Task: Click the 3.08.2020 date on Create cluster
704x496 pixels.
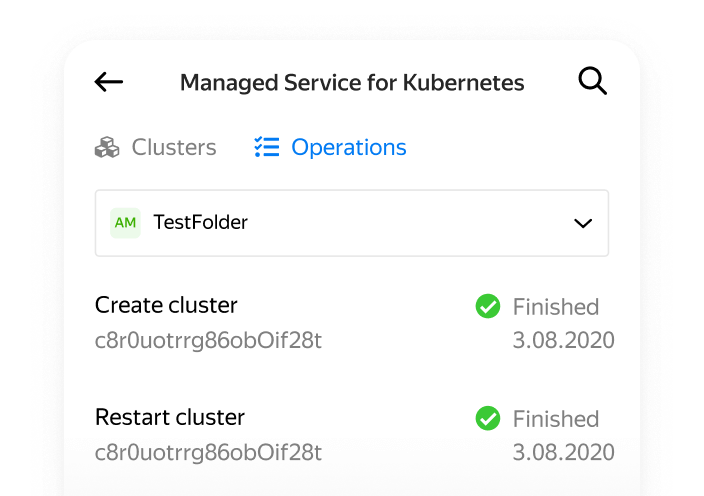Action: click(x=563, y=340)
